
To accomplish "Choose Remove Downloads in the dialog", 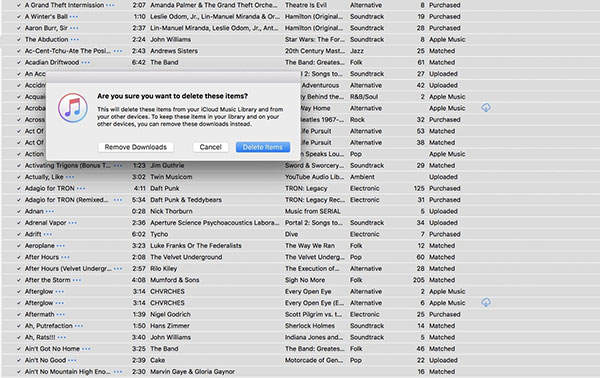I will click(136, 147).
